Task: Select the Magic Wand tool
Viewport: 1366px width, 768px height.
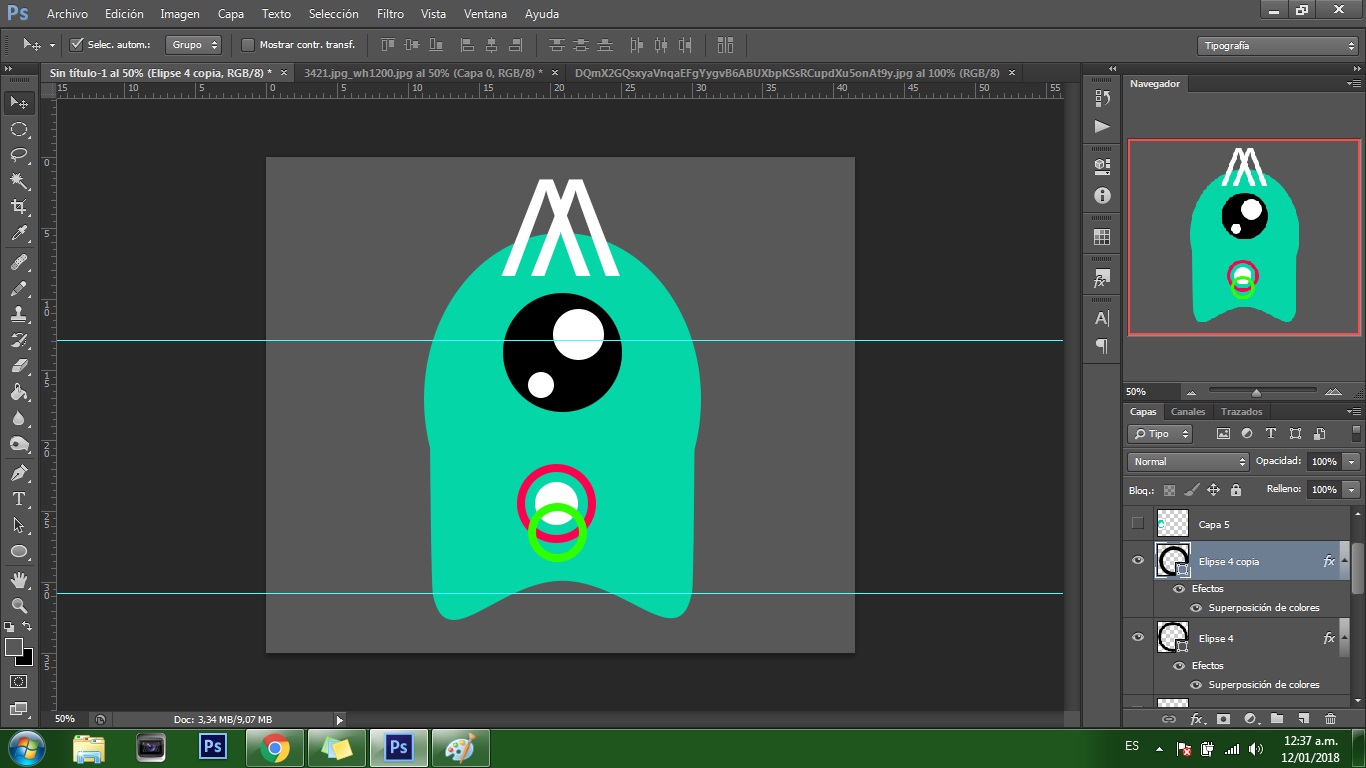Action: pyautogui.click(x=19, y=181)
